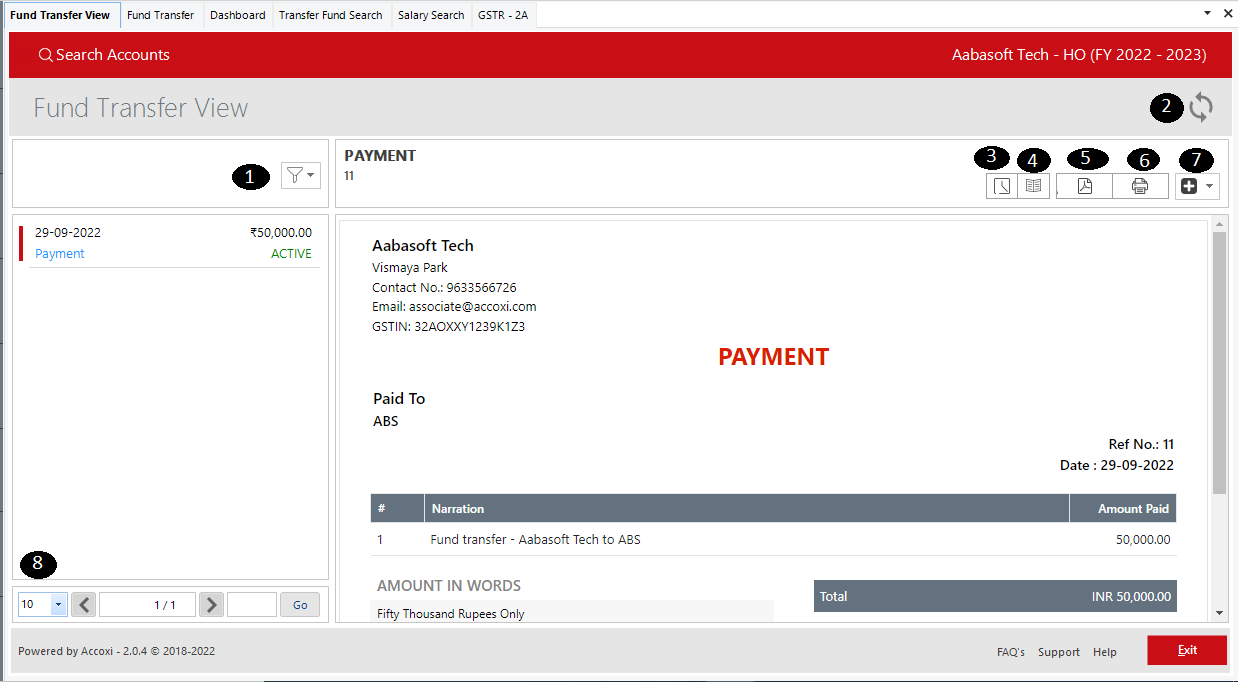1238x682 pixels.
Task: Click the Contact No.: 9633566726 line
Action: [x=444, y=288]
